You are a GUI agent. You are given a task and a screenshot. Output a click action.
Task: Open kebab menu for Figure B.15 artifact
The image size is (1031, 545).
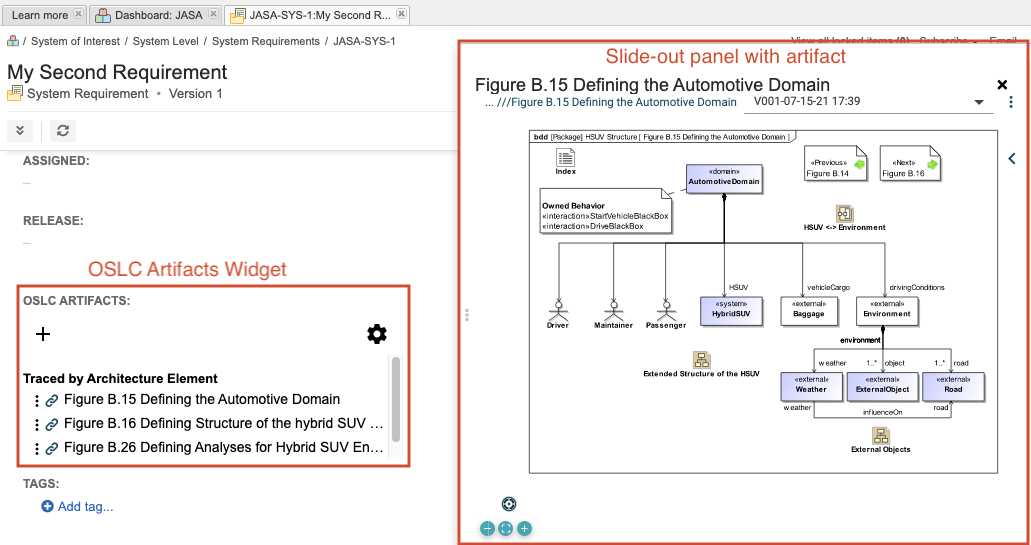click(x=37, y=400)
